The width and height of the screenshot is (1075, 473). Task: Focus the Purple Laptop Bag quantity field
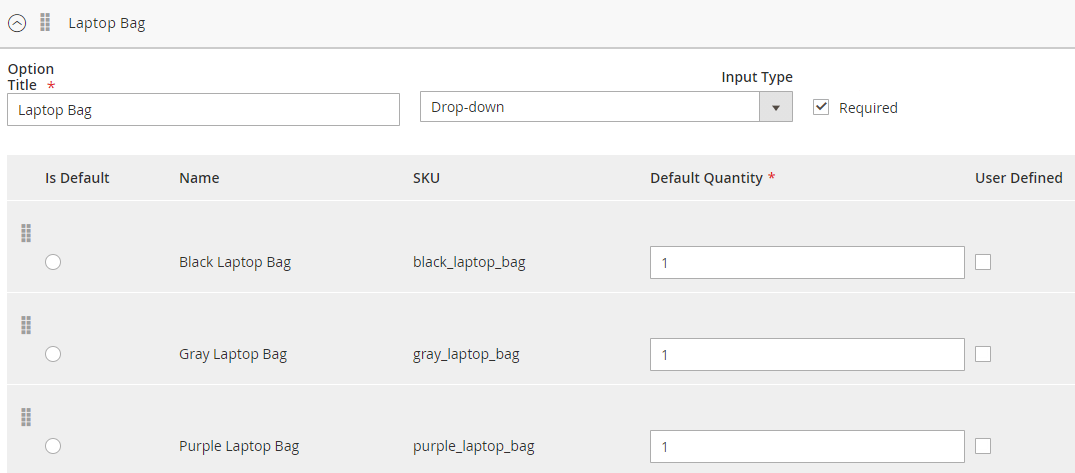tap(807, 447)
